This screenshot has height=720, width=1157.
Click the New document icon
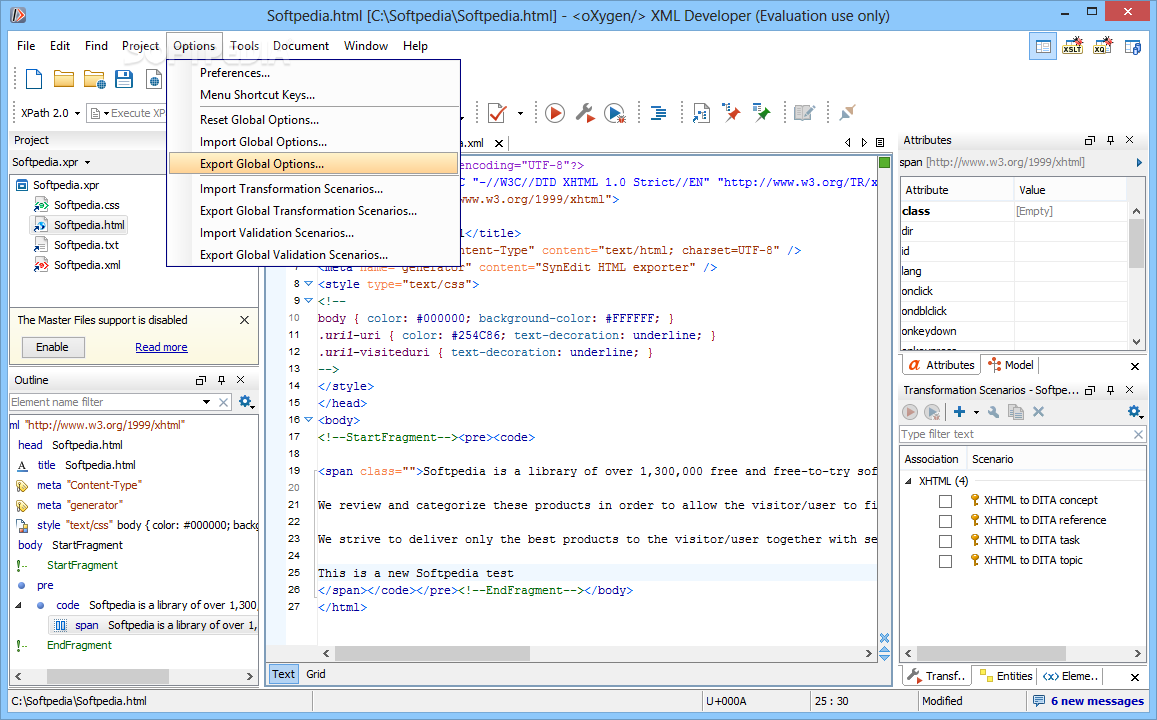[x=34, y=79]
